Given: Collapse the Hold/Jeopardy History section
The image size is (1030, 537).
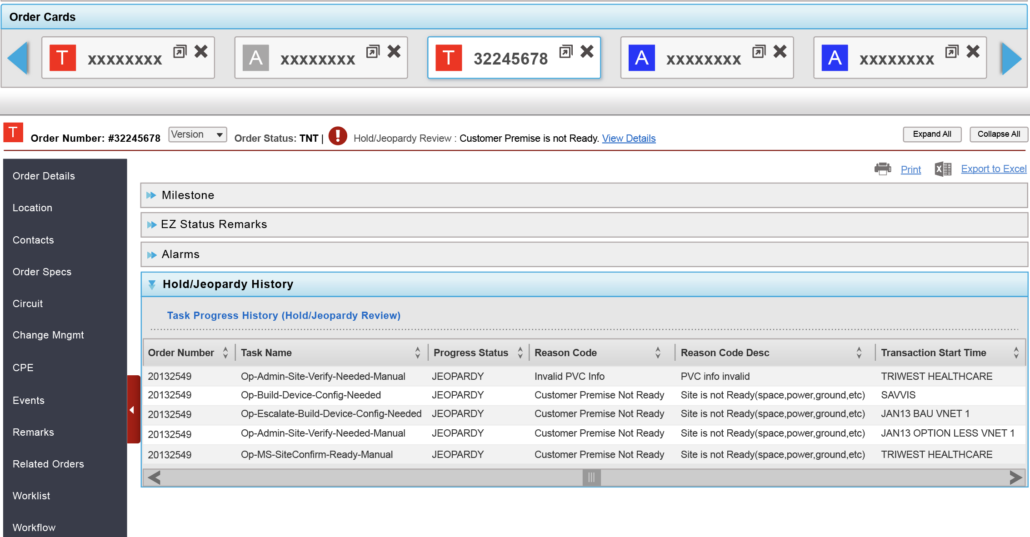Looking at the screenshot, I should [x=152, y=285].
